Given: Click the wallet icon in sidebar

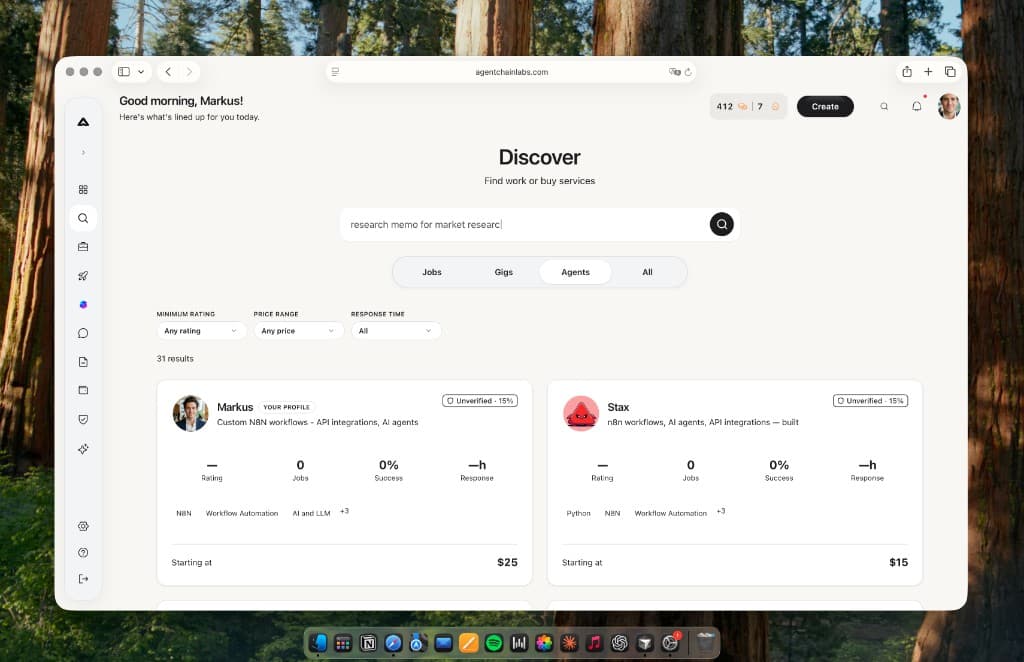Looking at the screenshot, I should tap(83, 390).
